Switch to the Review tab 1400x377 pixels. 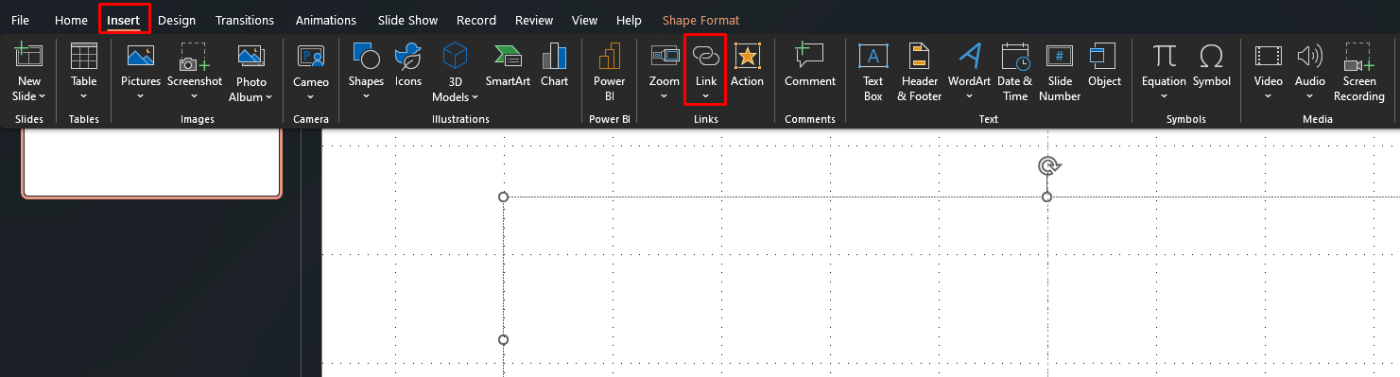point(534,20)
